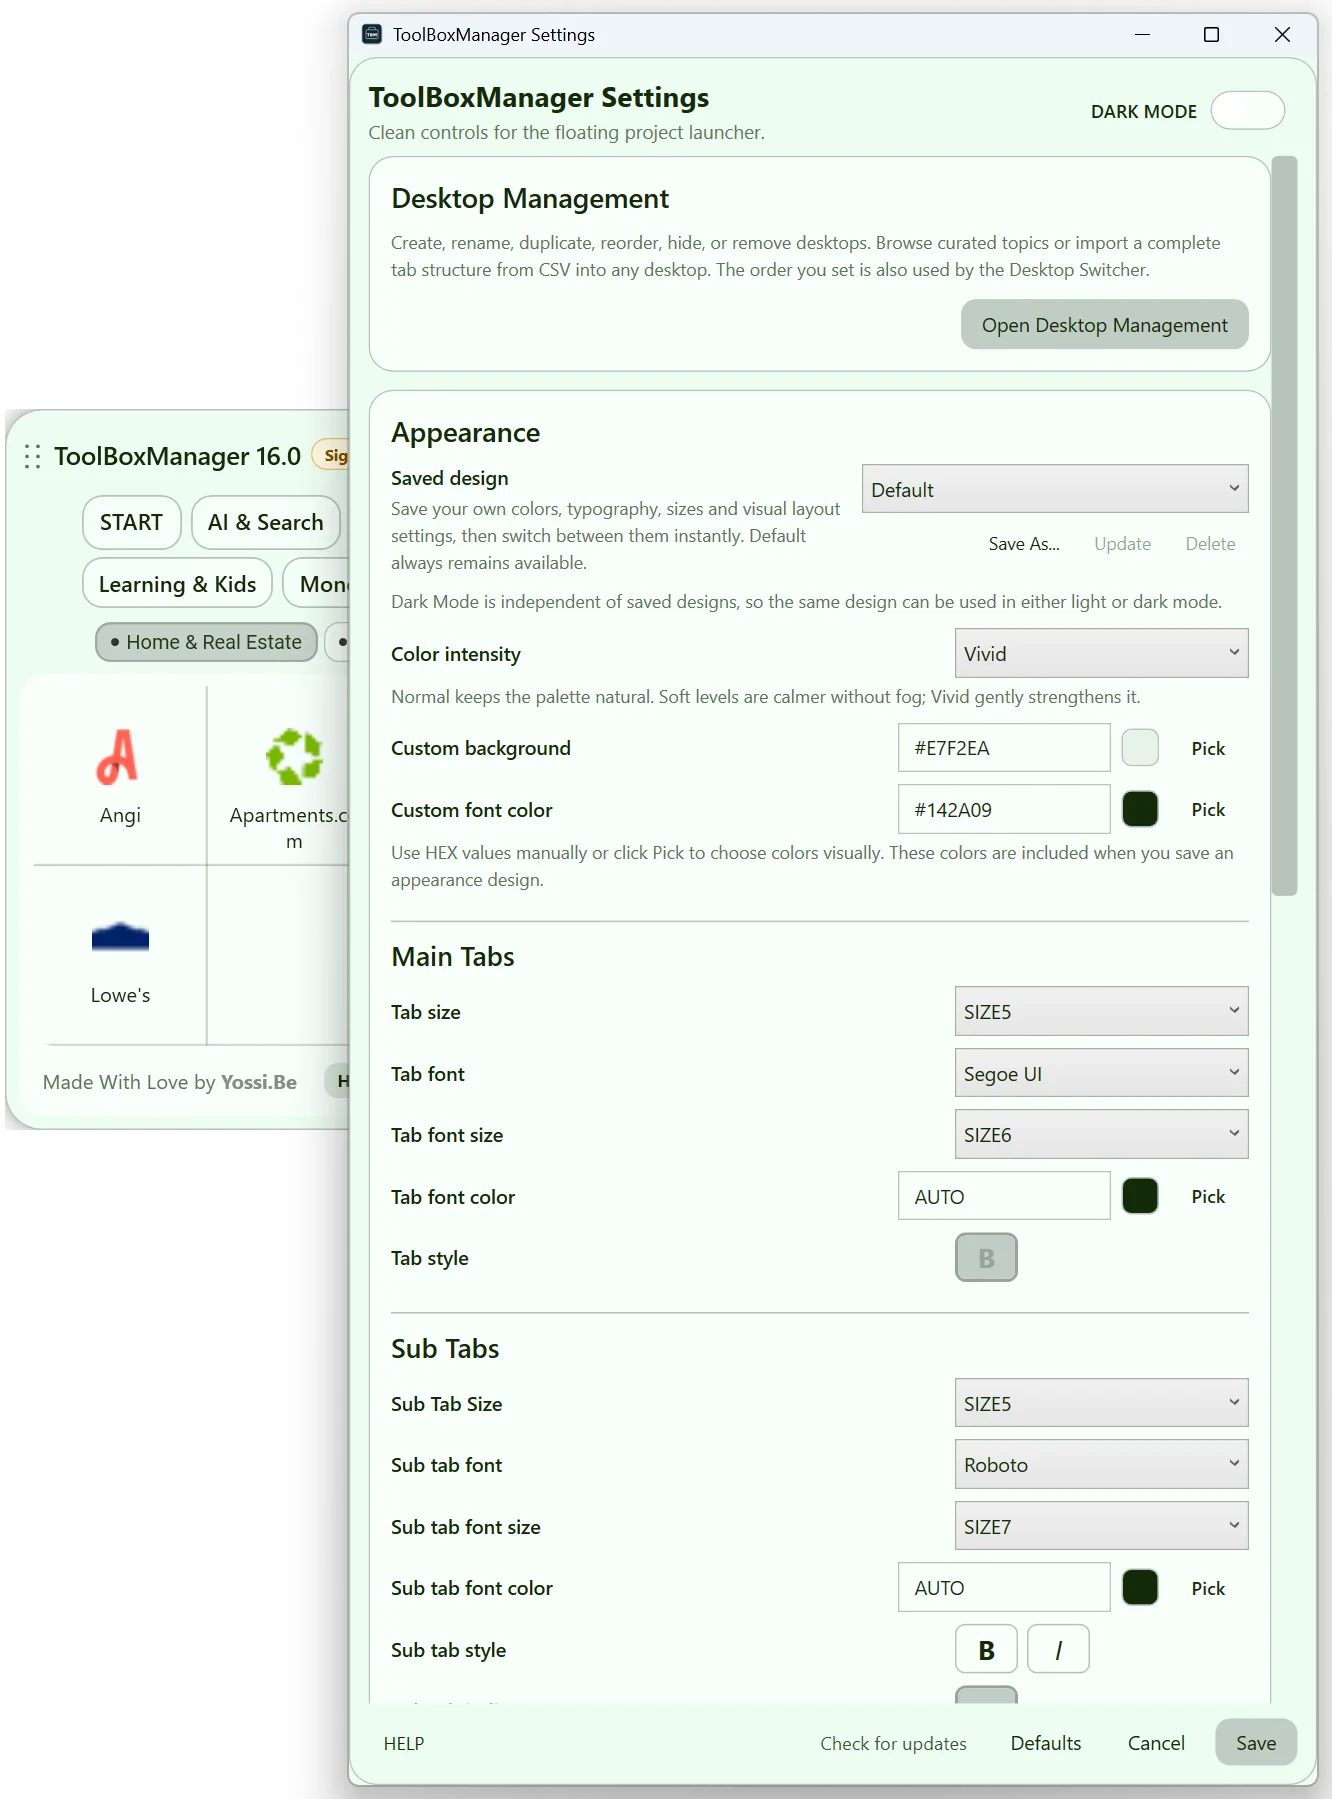Viewport: 1332px width, 1799px height.
Task: Select the AI & Search tab
Action: point(265,522)
